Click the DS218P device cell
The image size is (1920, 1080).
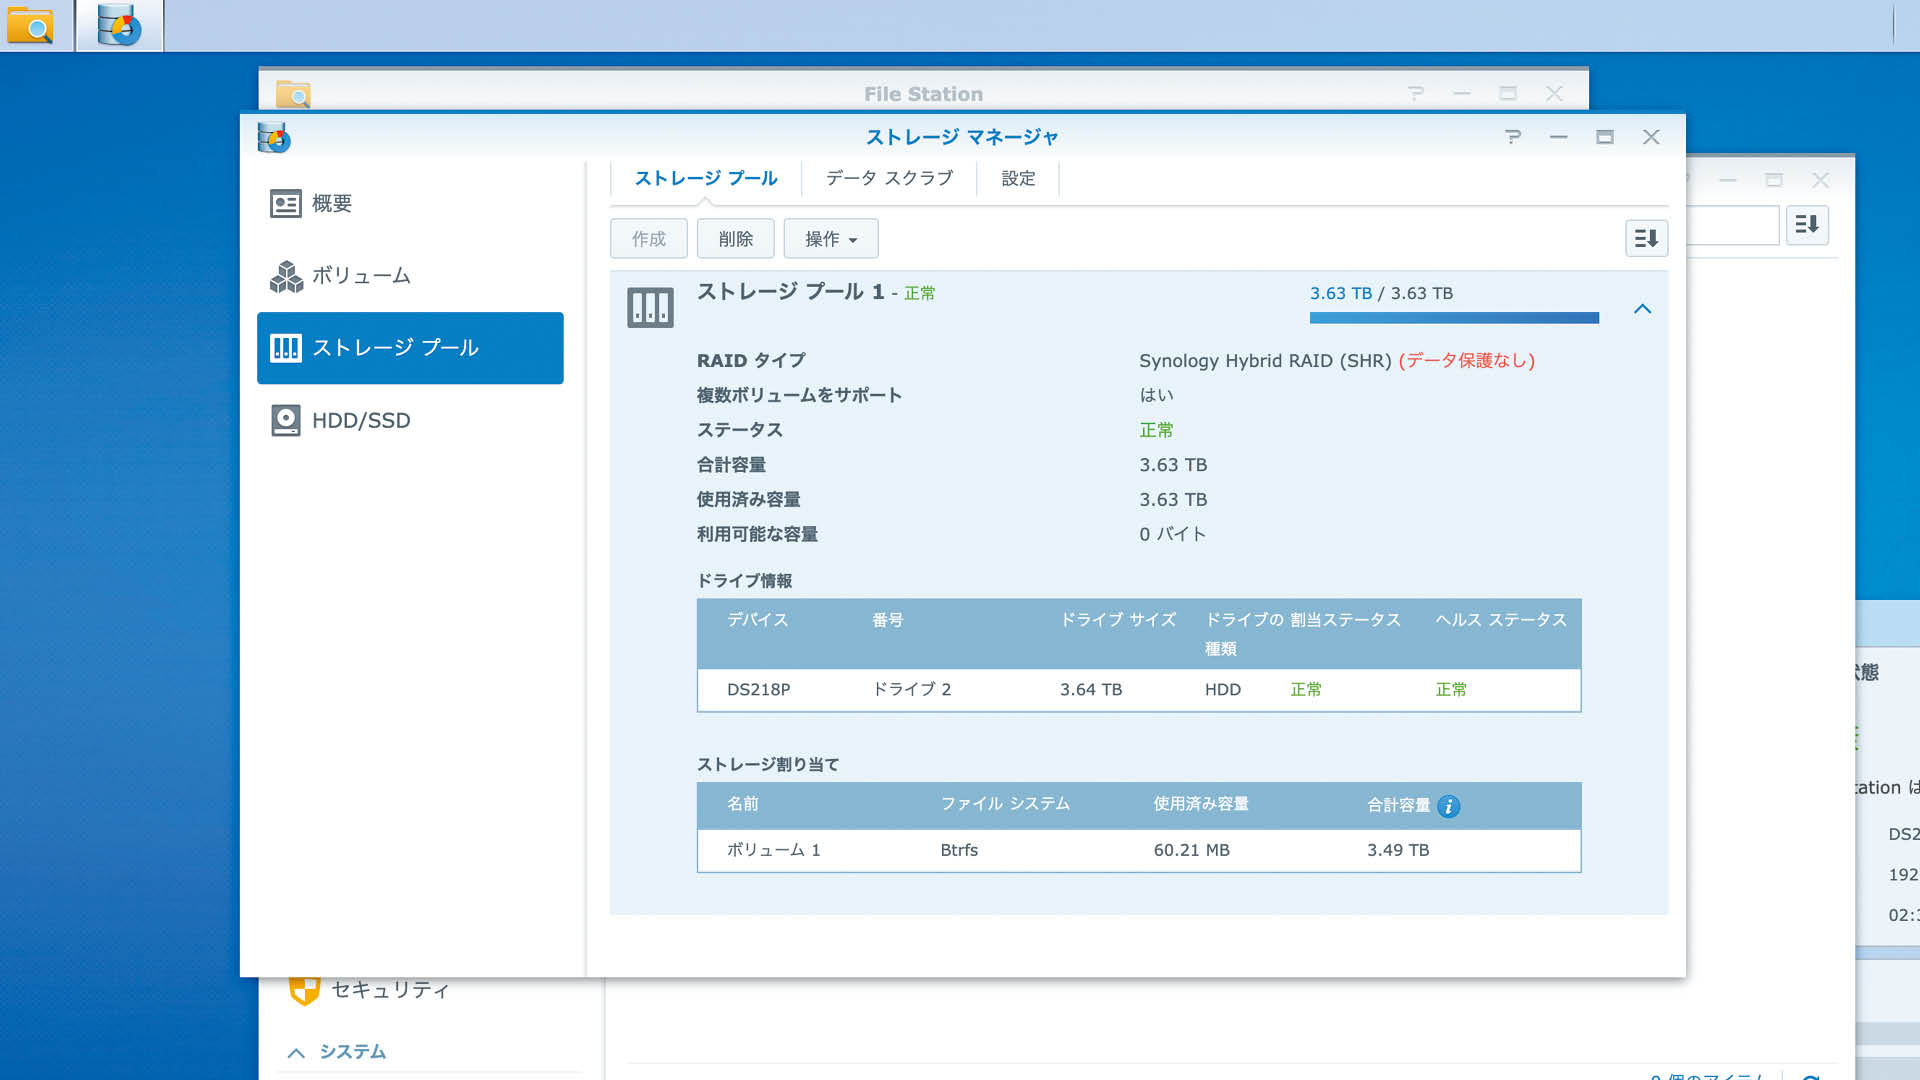click(758, 690)
